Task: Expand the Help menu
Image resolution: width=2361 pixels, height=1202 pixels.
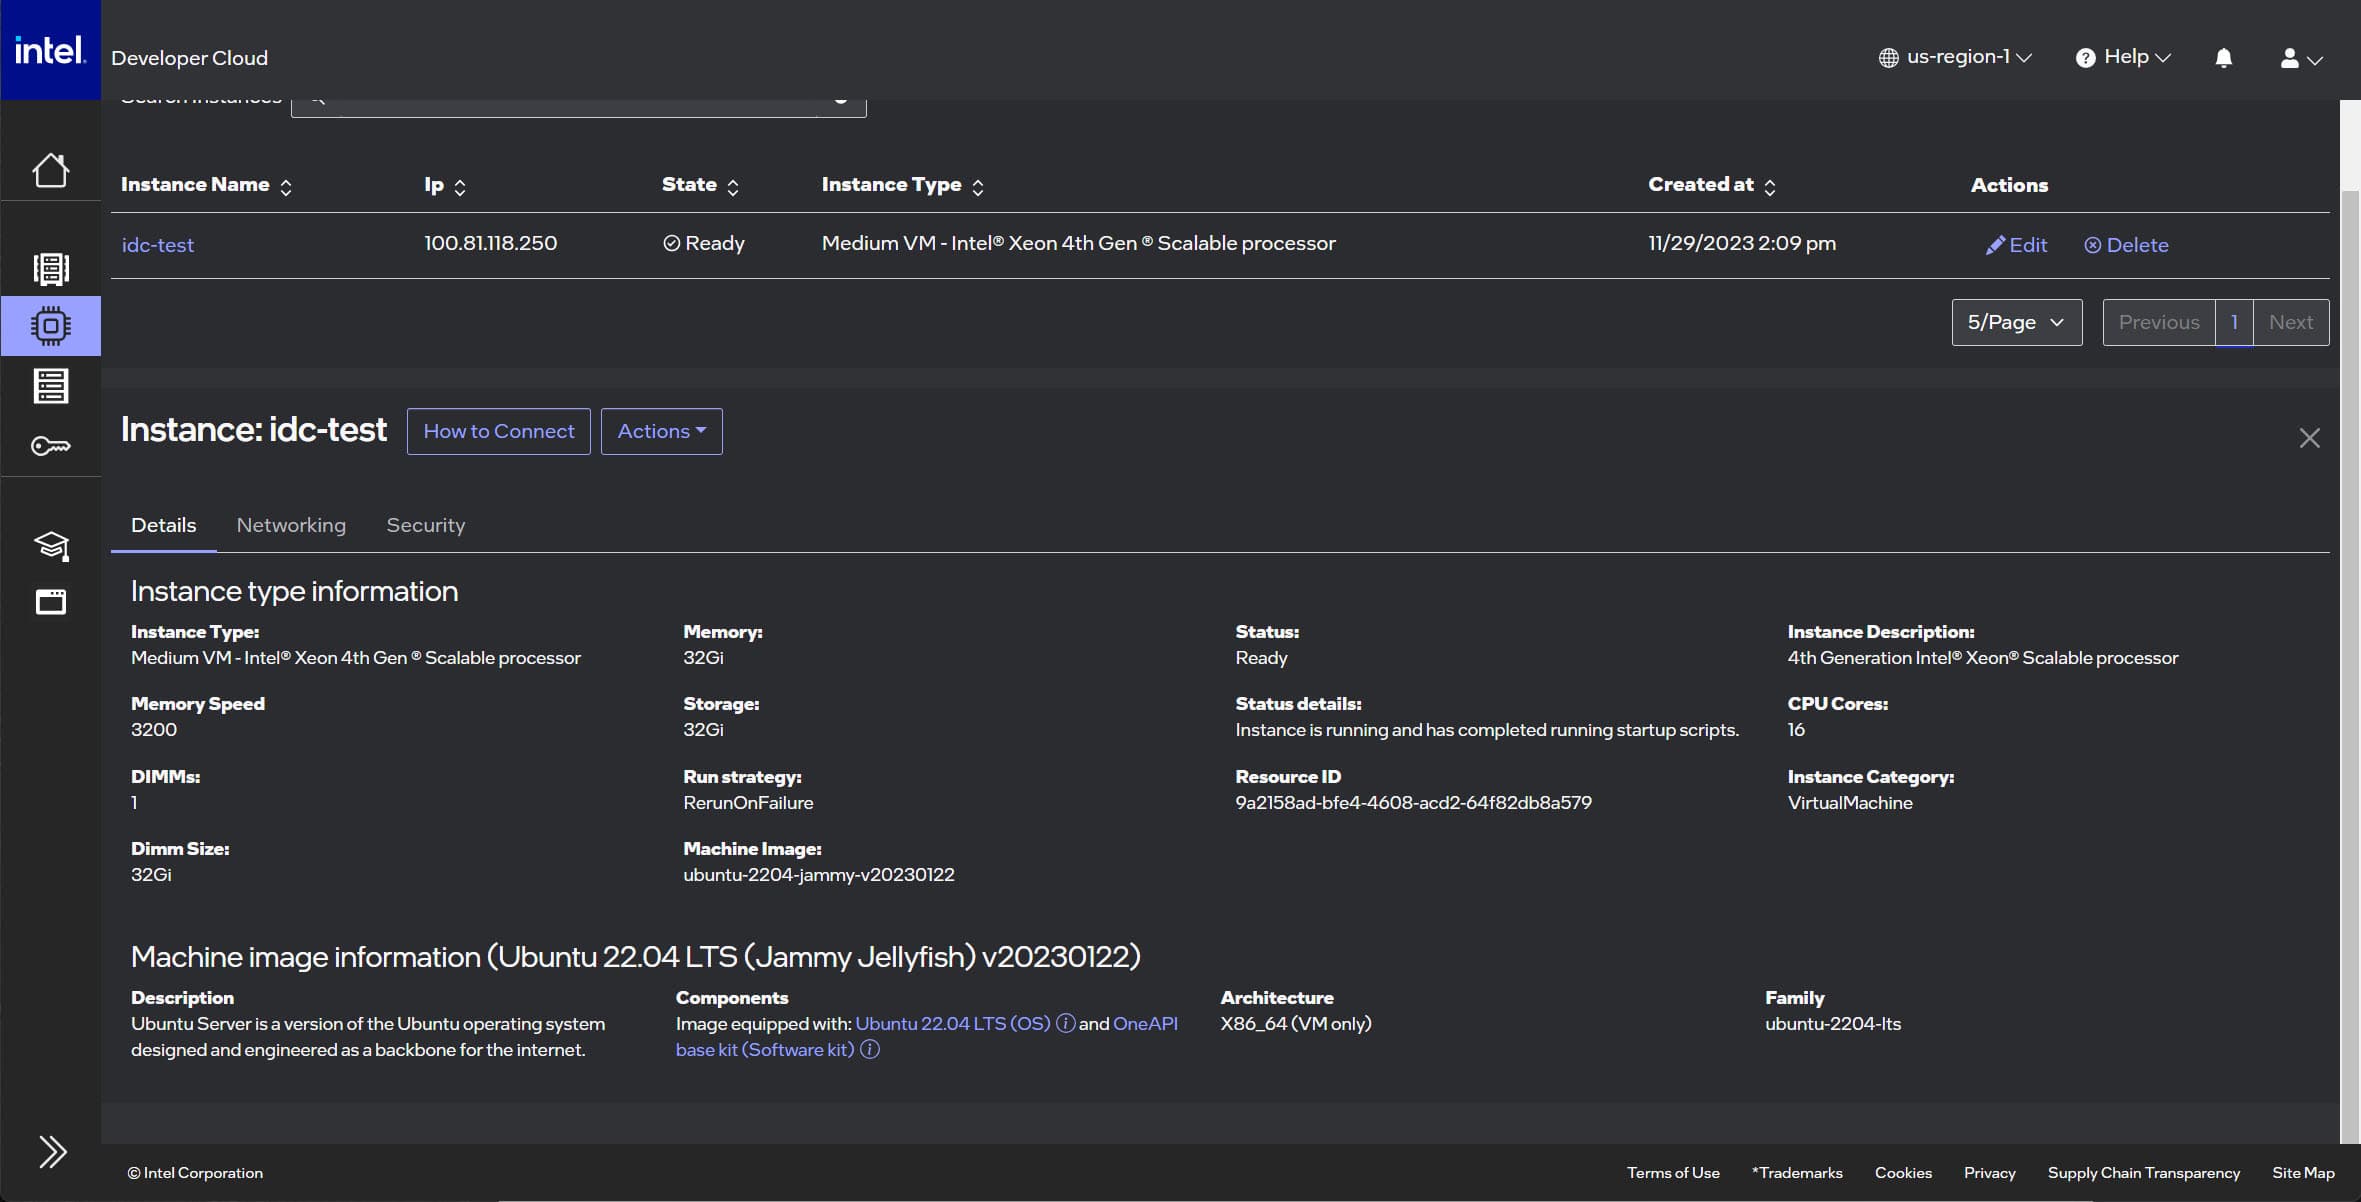Action: tap(2123, 57)
